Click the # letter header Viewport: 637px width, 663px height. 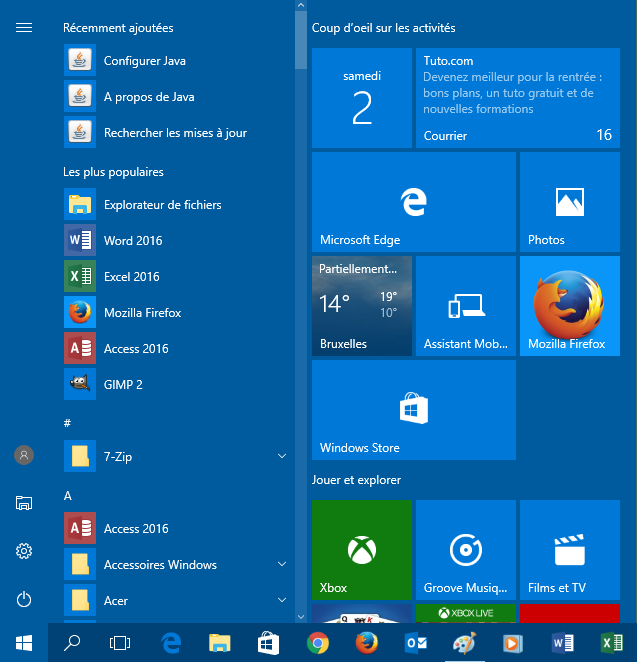click(67, 423)
